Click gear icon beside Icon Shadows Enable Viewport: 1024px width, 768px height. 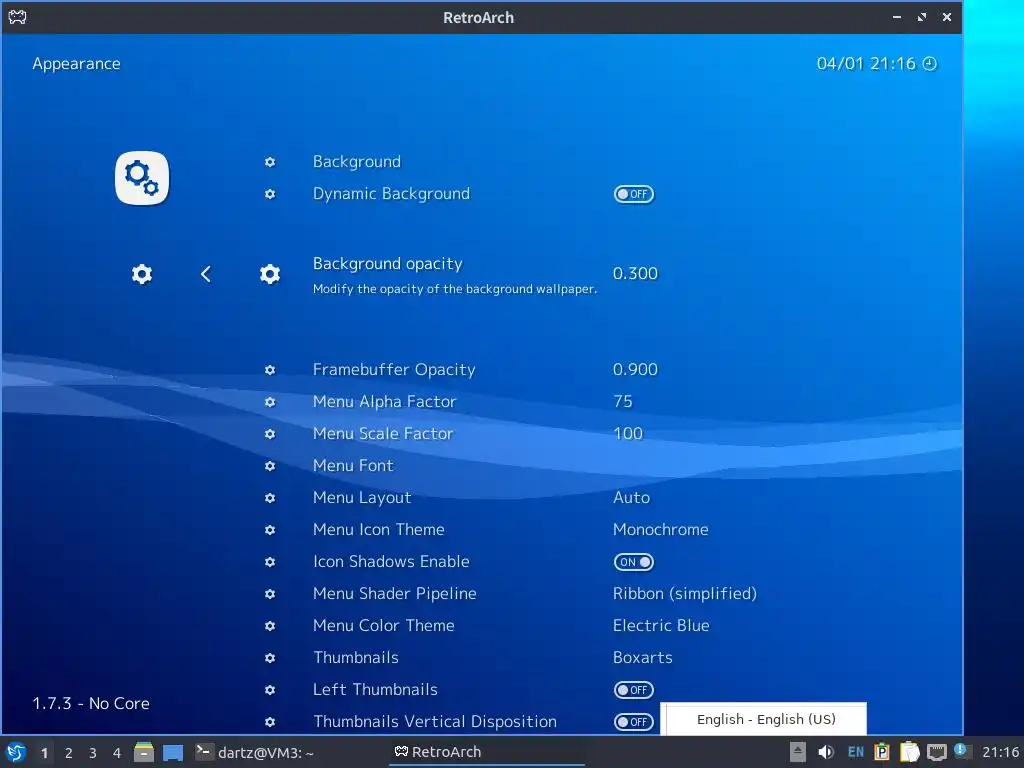[270, 562]
